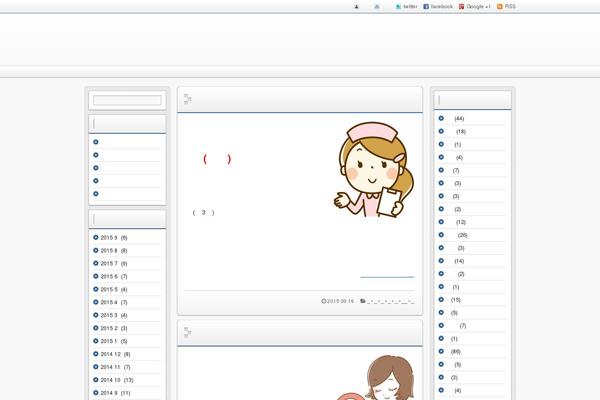Click the gray icon left of twitter
Viewport: 600px width, 400px height.
(x=377, y=7)
